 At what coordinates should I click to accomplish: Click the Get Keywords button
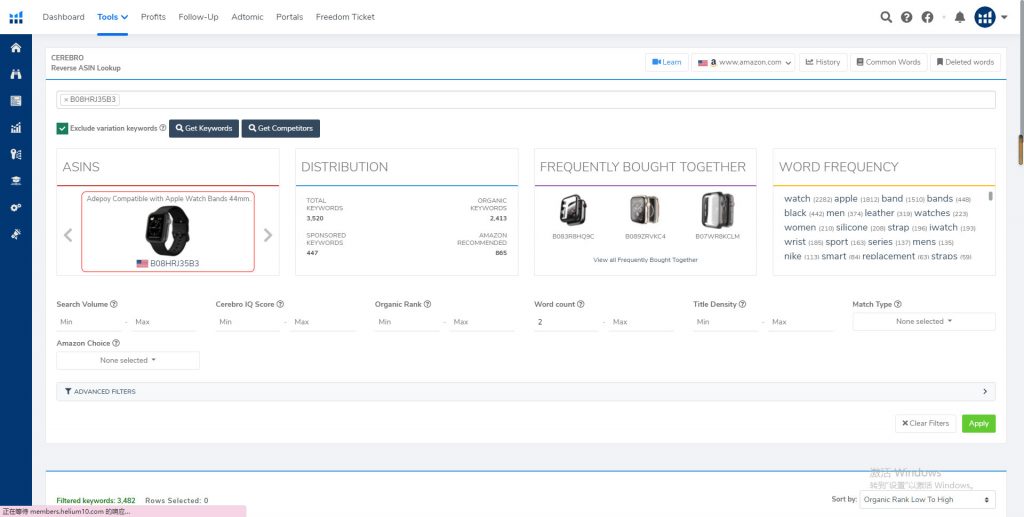tap(203, 128)
